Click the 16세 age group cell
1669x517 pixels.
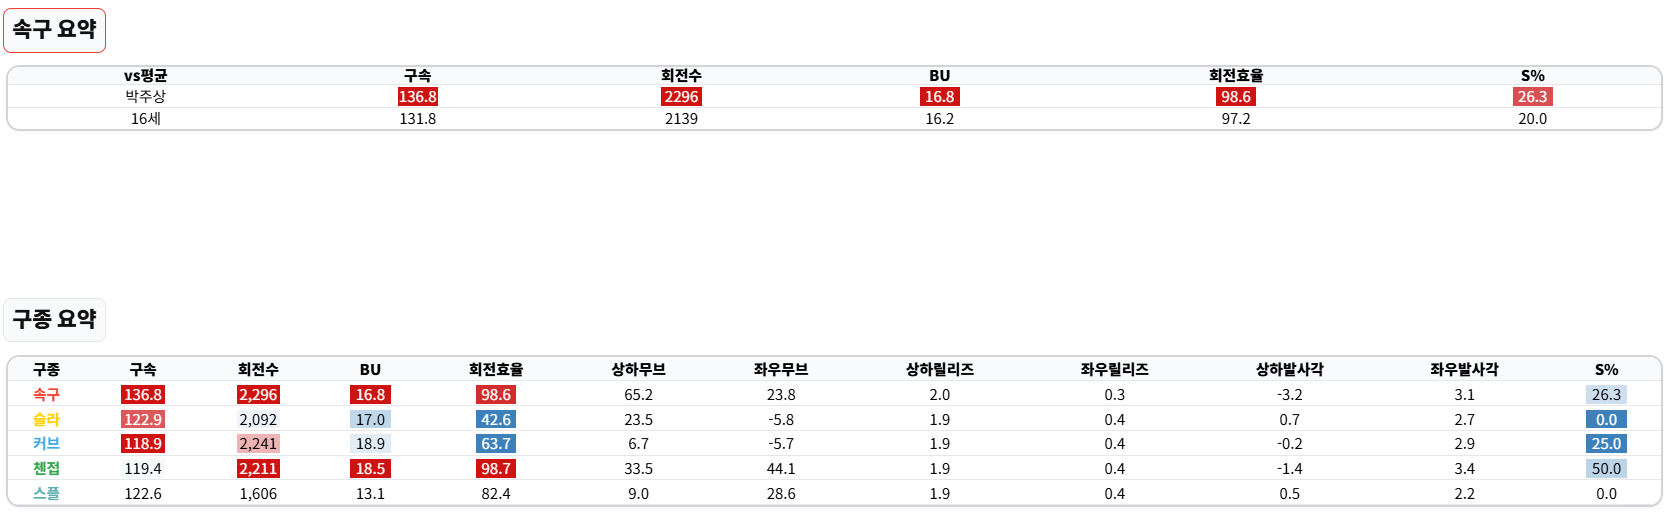pos(145,119)
